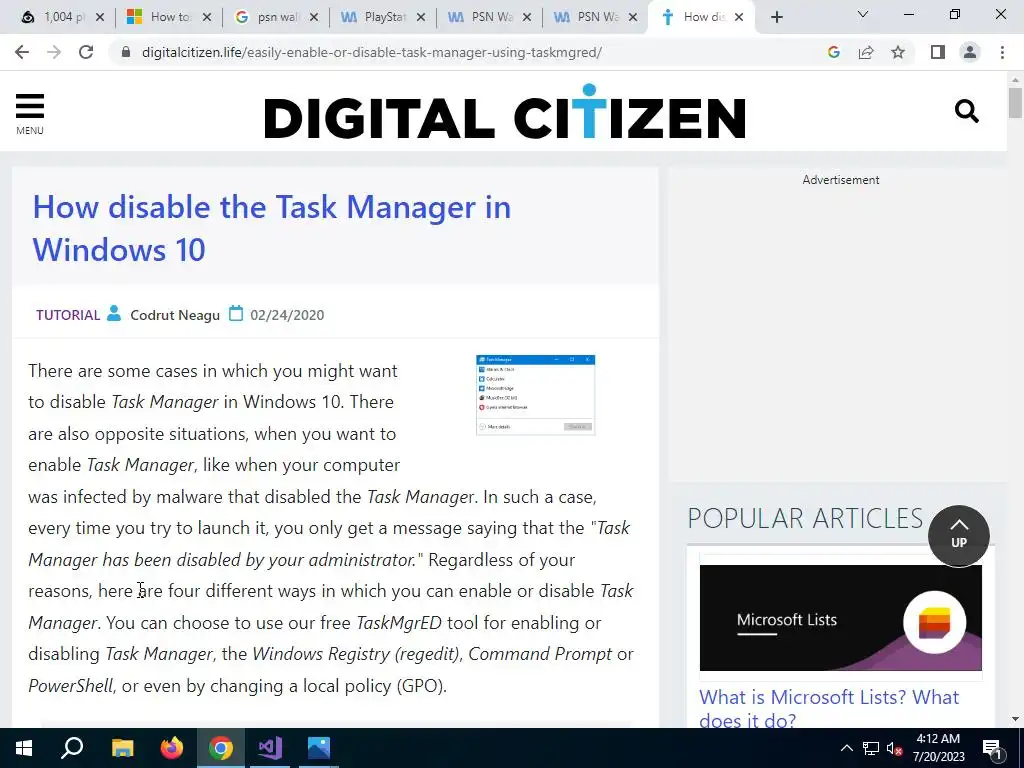The height and width of the screenshot is (768, 1024).
Task: Open the Chrome side panel
Action: coord(938,52)
